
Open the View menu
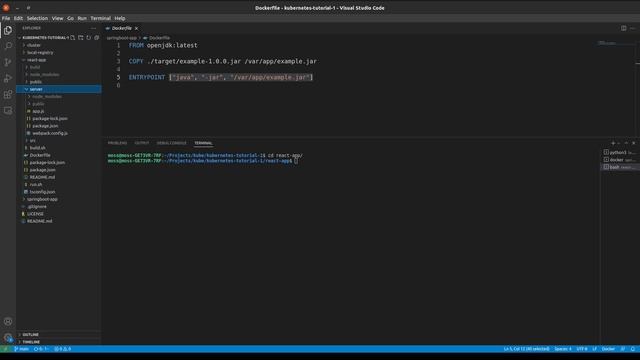(57, 18)
